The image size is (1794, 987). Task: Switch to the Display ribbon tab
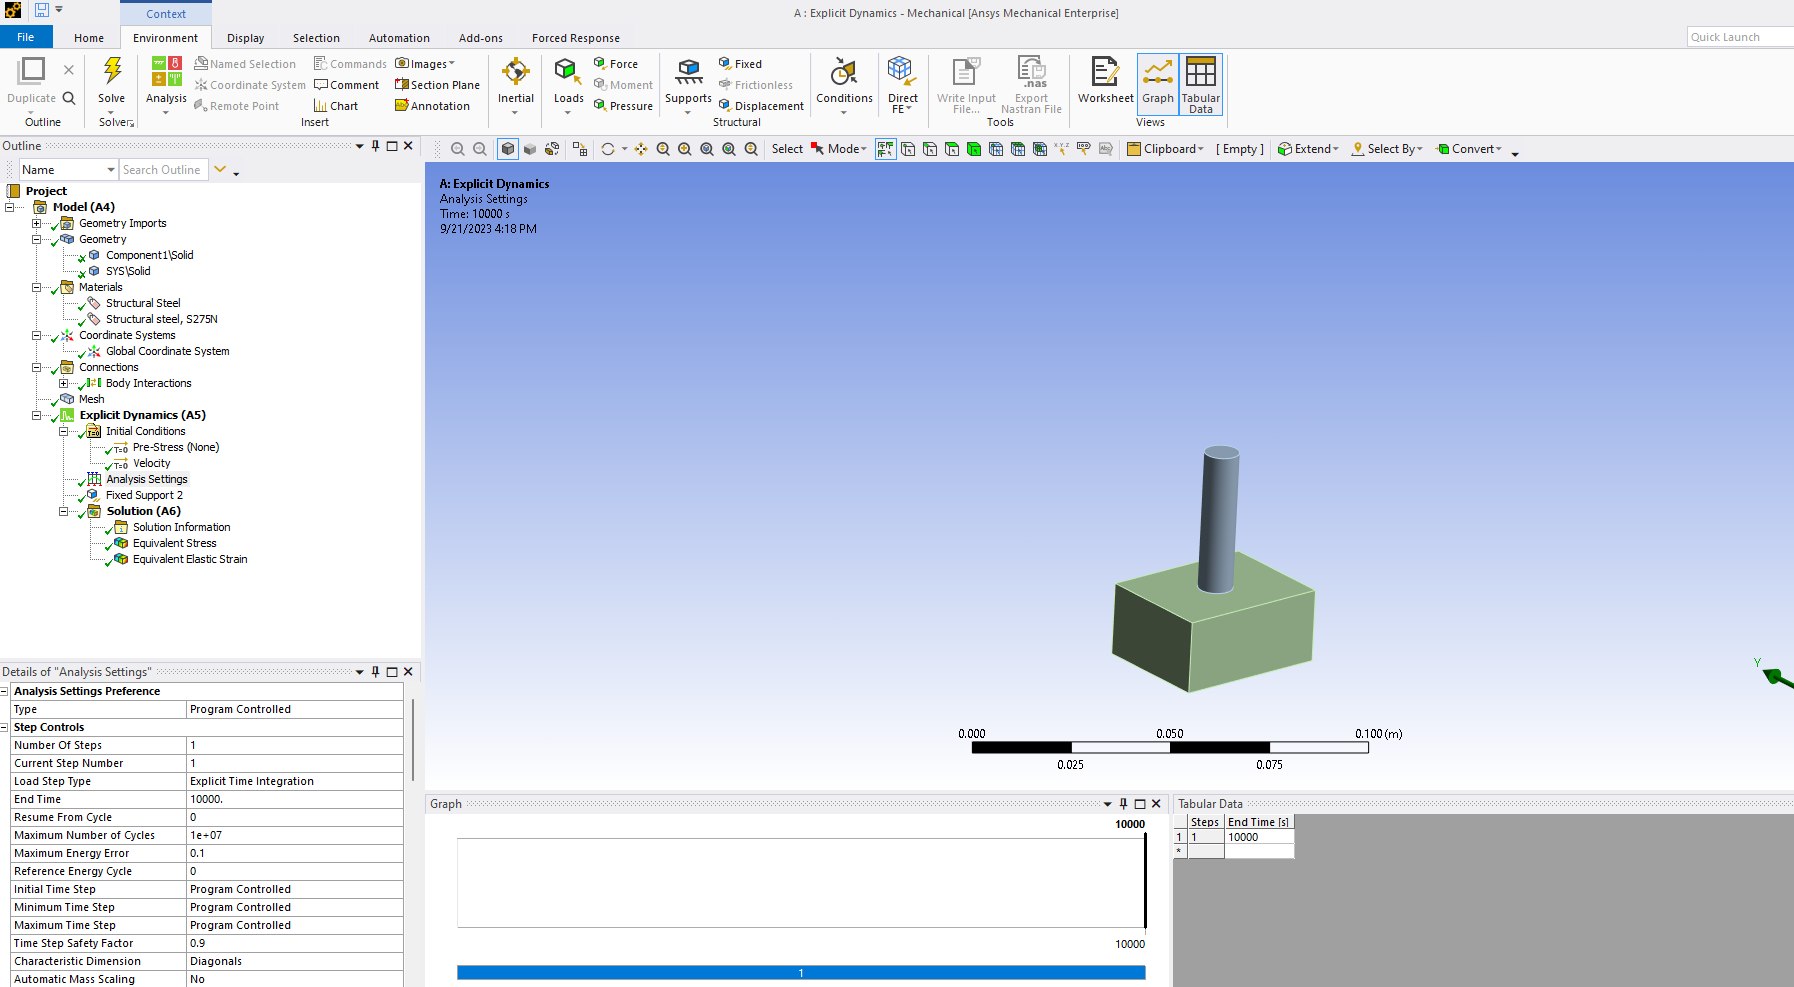click(x=245, y=38)
